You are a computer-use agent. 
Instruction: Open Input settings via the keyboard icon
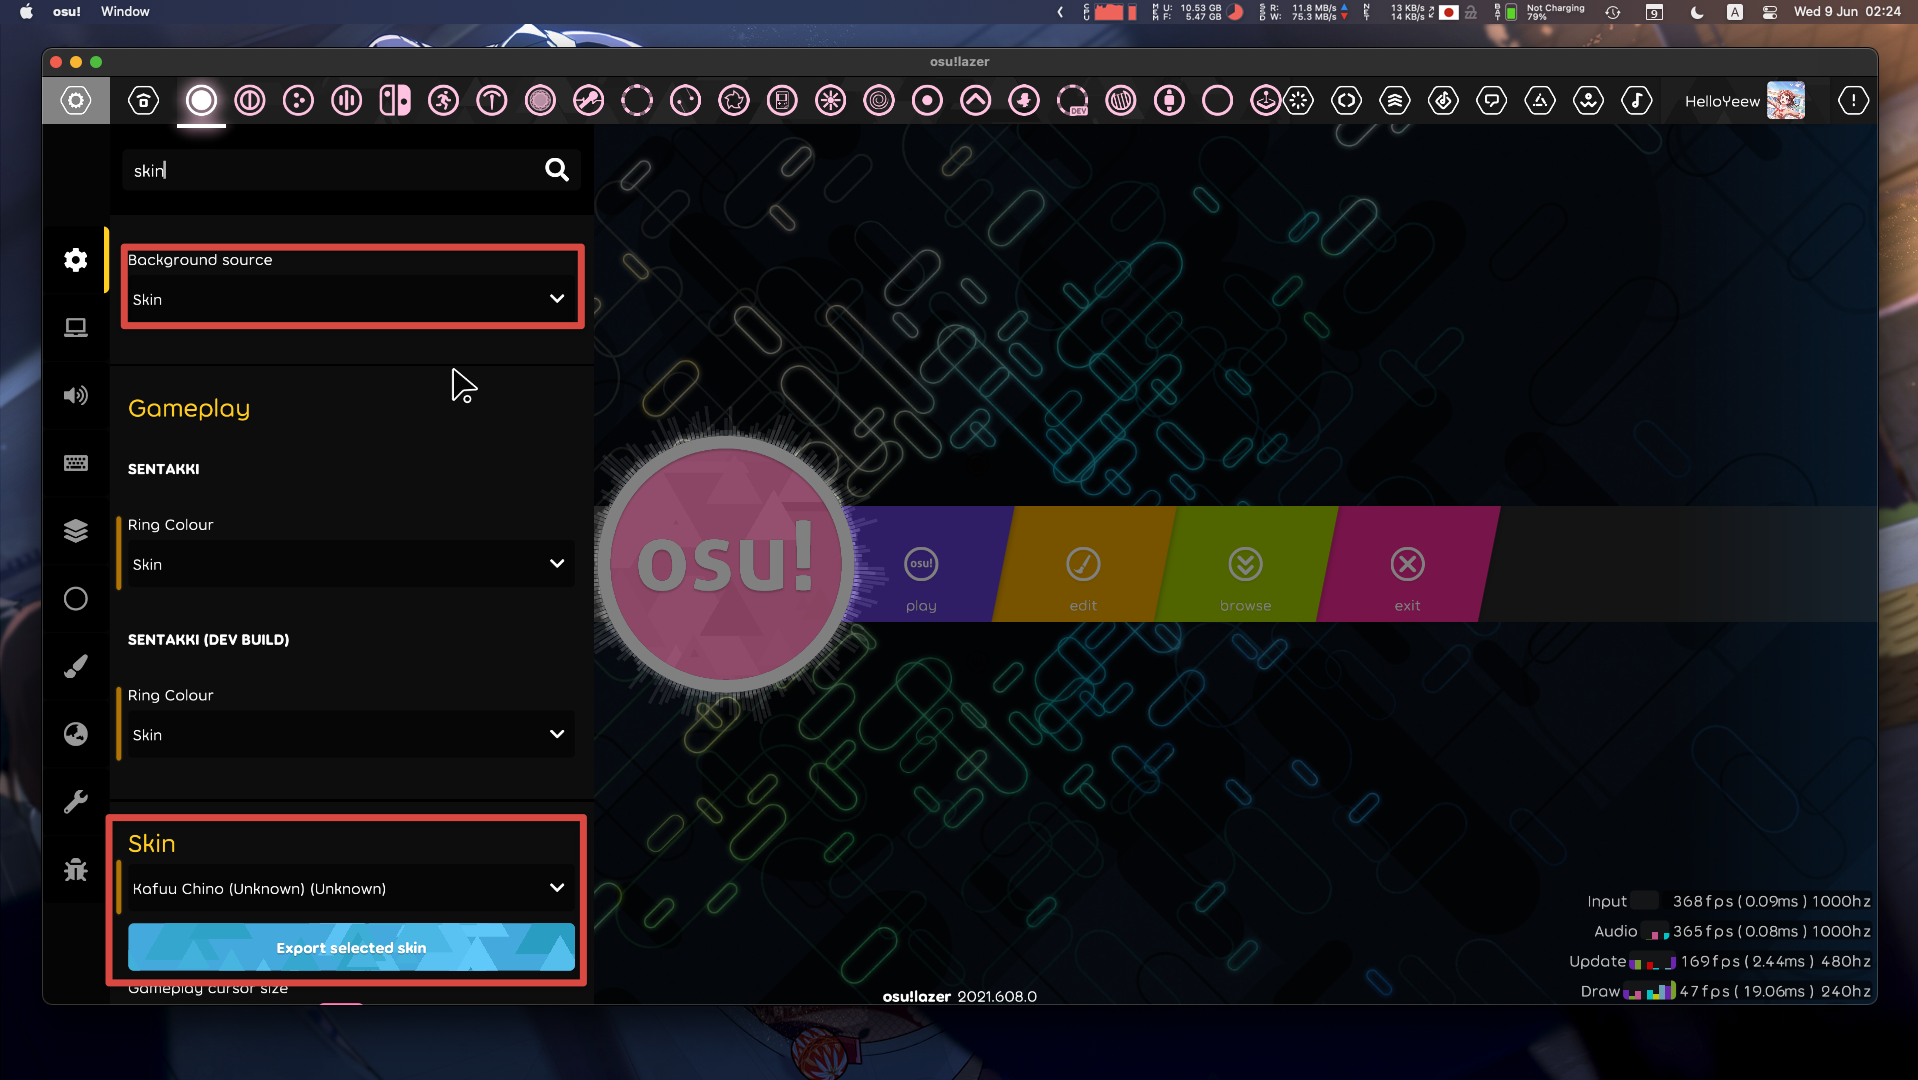(76, 462)
